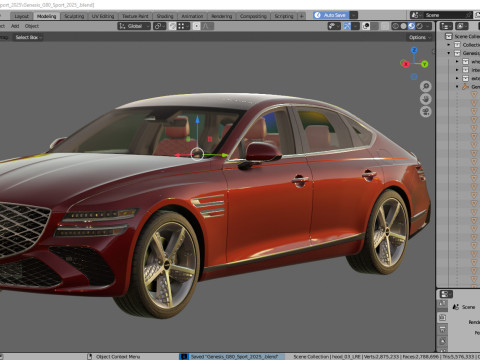Open the viewport shading options dropdown arrow
480x360 pixels.
point(428,26)
